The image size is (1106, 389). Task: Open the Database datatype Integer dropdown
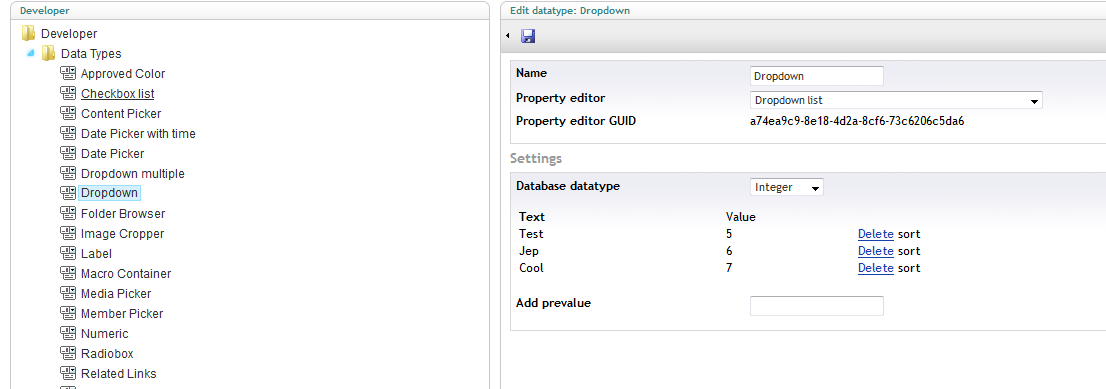(x=786, y=187)
